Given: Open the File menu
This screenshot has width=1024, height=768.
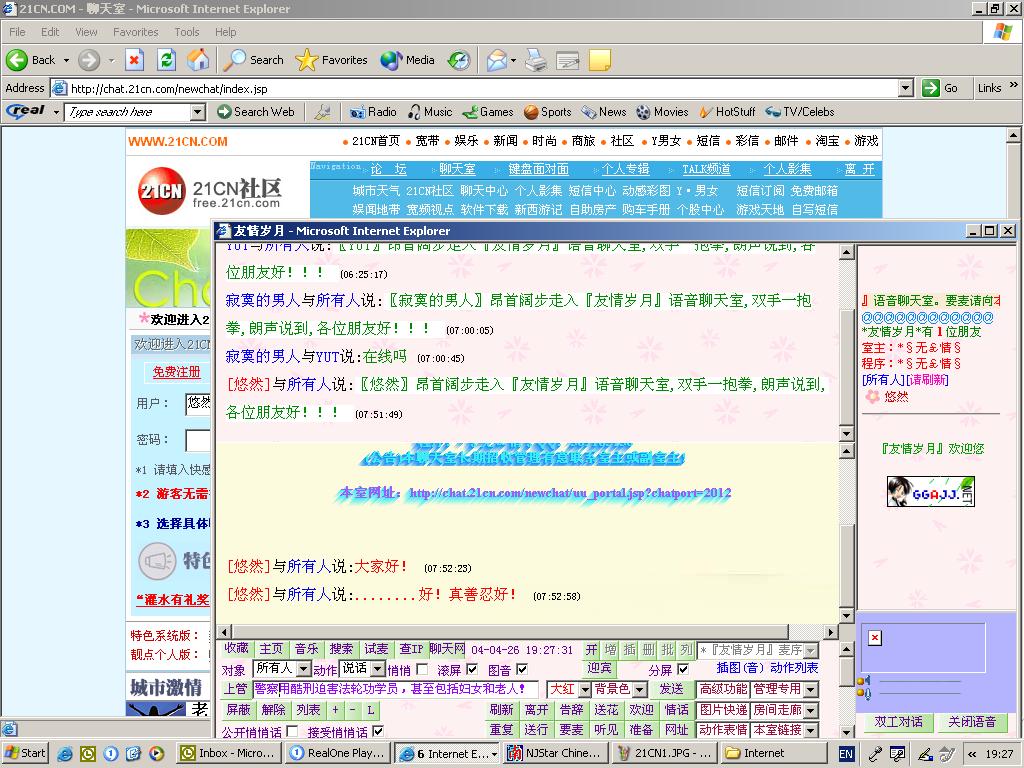Looking at the screenshot, I should point(18,32).
